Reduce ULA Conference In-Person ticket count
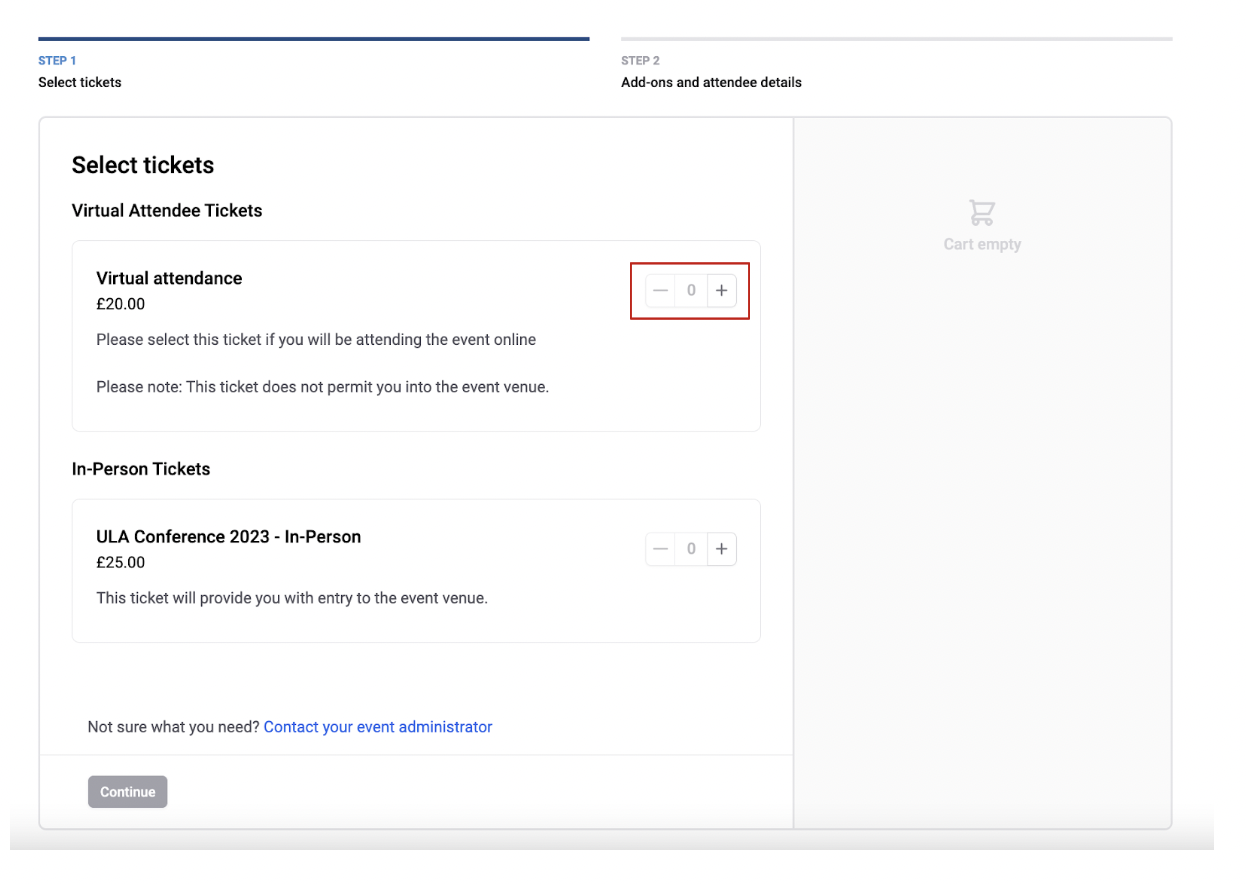Viewport: 1246px width, 884px height. 660,549
